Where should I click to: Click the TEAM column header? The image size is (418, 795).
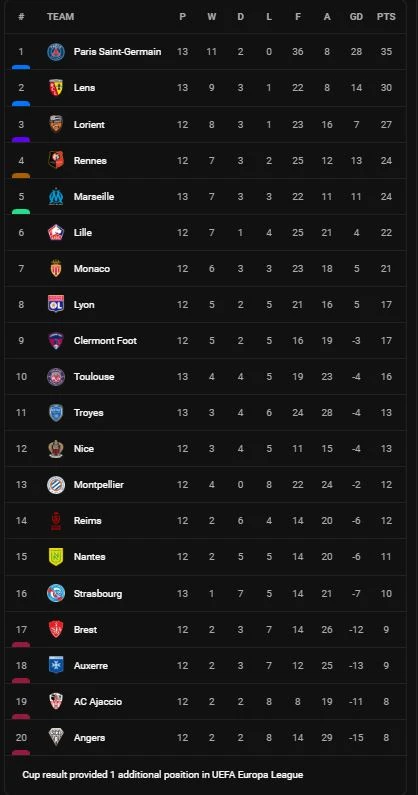pyautogui.click(x=60, y=17)
